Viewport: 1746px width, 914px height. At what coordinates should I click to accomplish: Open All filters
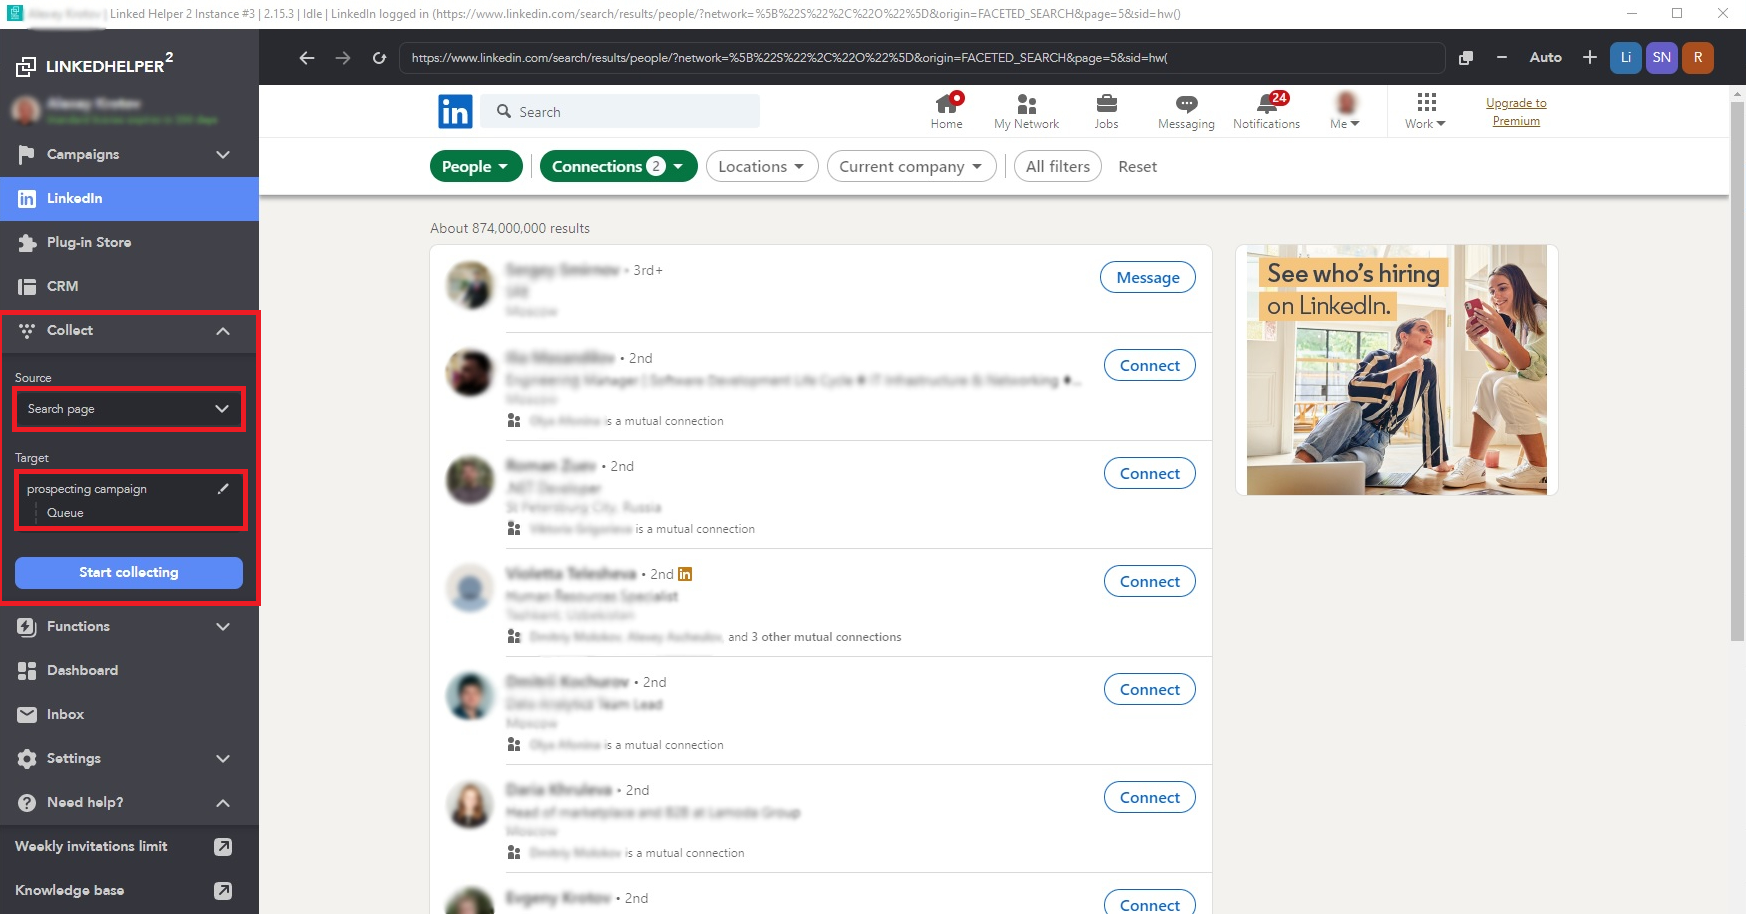(x=1058, y=166)
